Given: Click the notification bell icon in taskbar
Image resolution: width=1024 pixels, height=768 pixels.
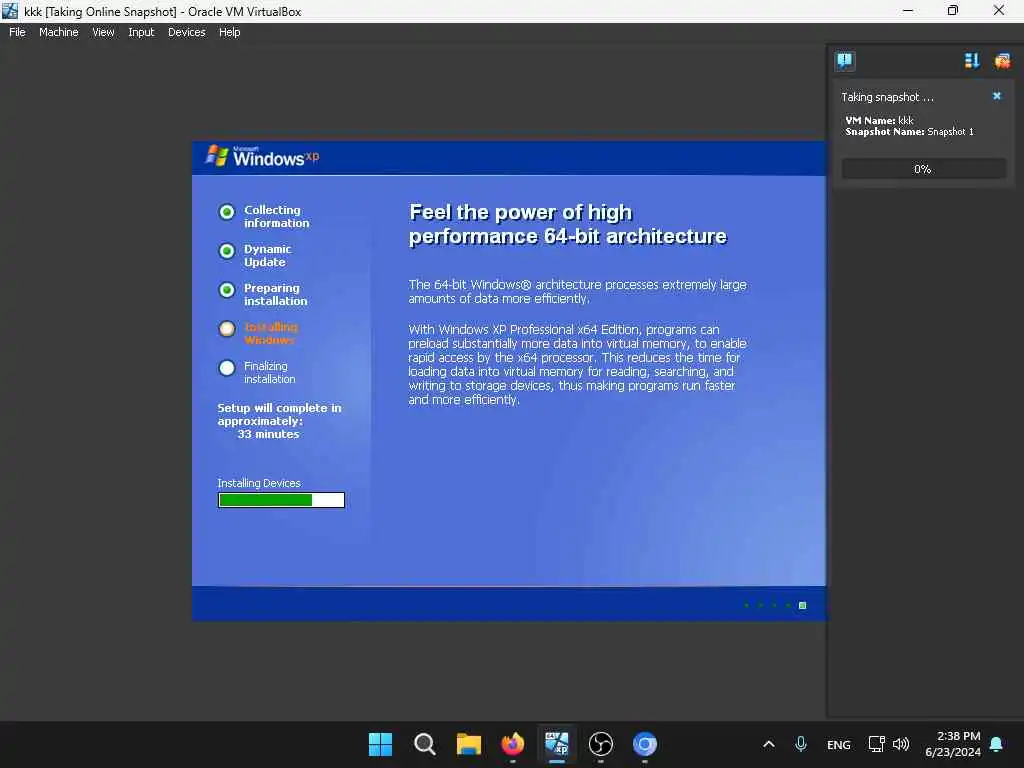Looking at the screenshot, I should pyautogui.click(x=997, y=744).
